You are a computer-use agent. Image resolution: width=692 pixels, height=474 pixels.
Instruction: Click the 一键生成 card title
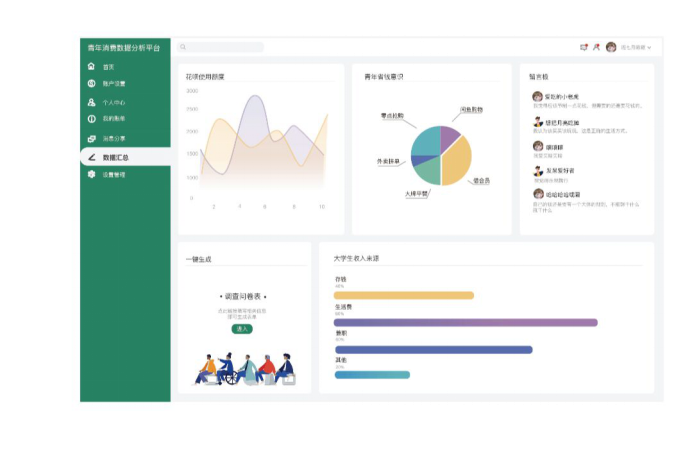(x=199, y=259)
